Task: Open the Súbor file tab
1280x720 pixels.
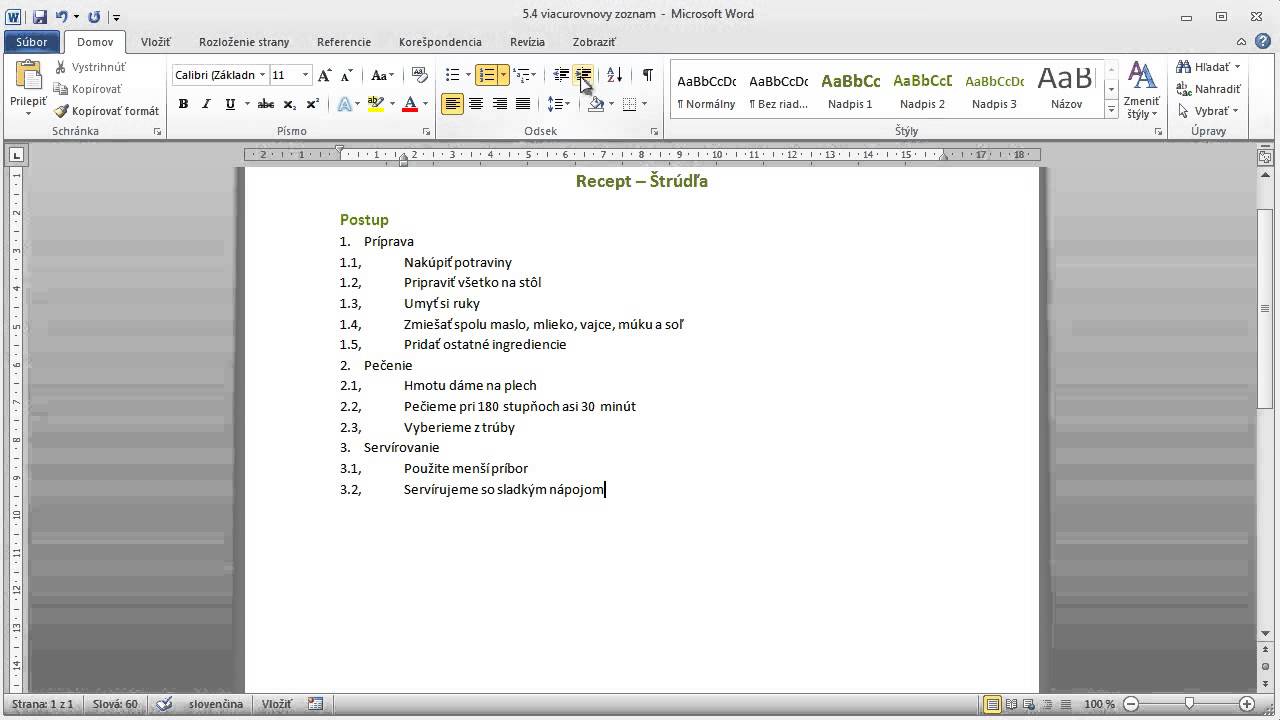Action: (32, 42)
